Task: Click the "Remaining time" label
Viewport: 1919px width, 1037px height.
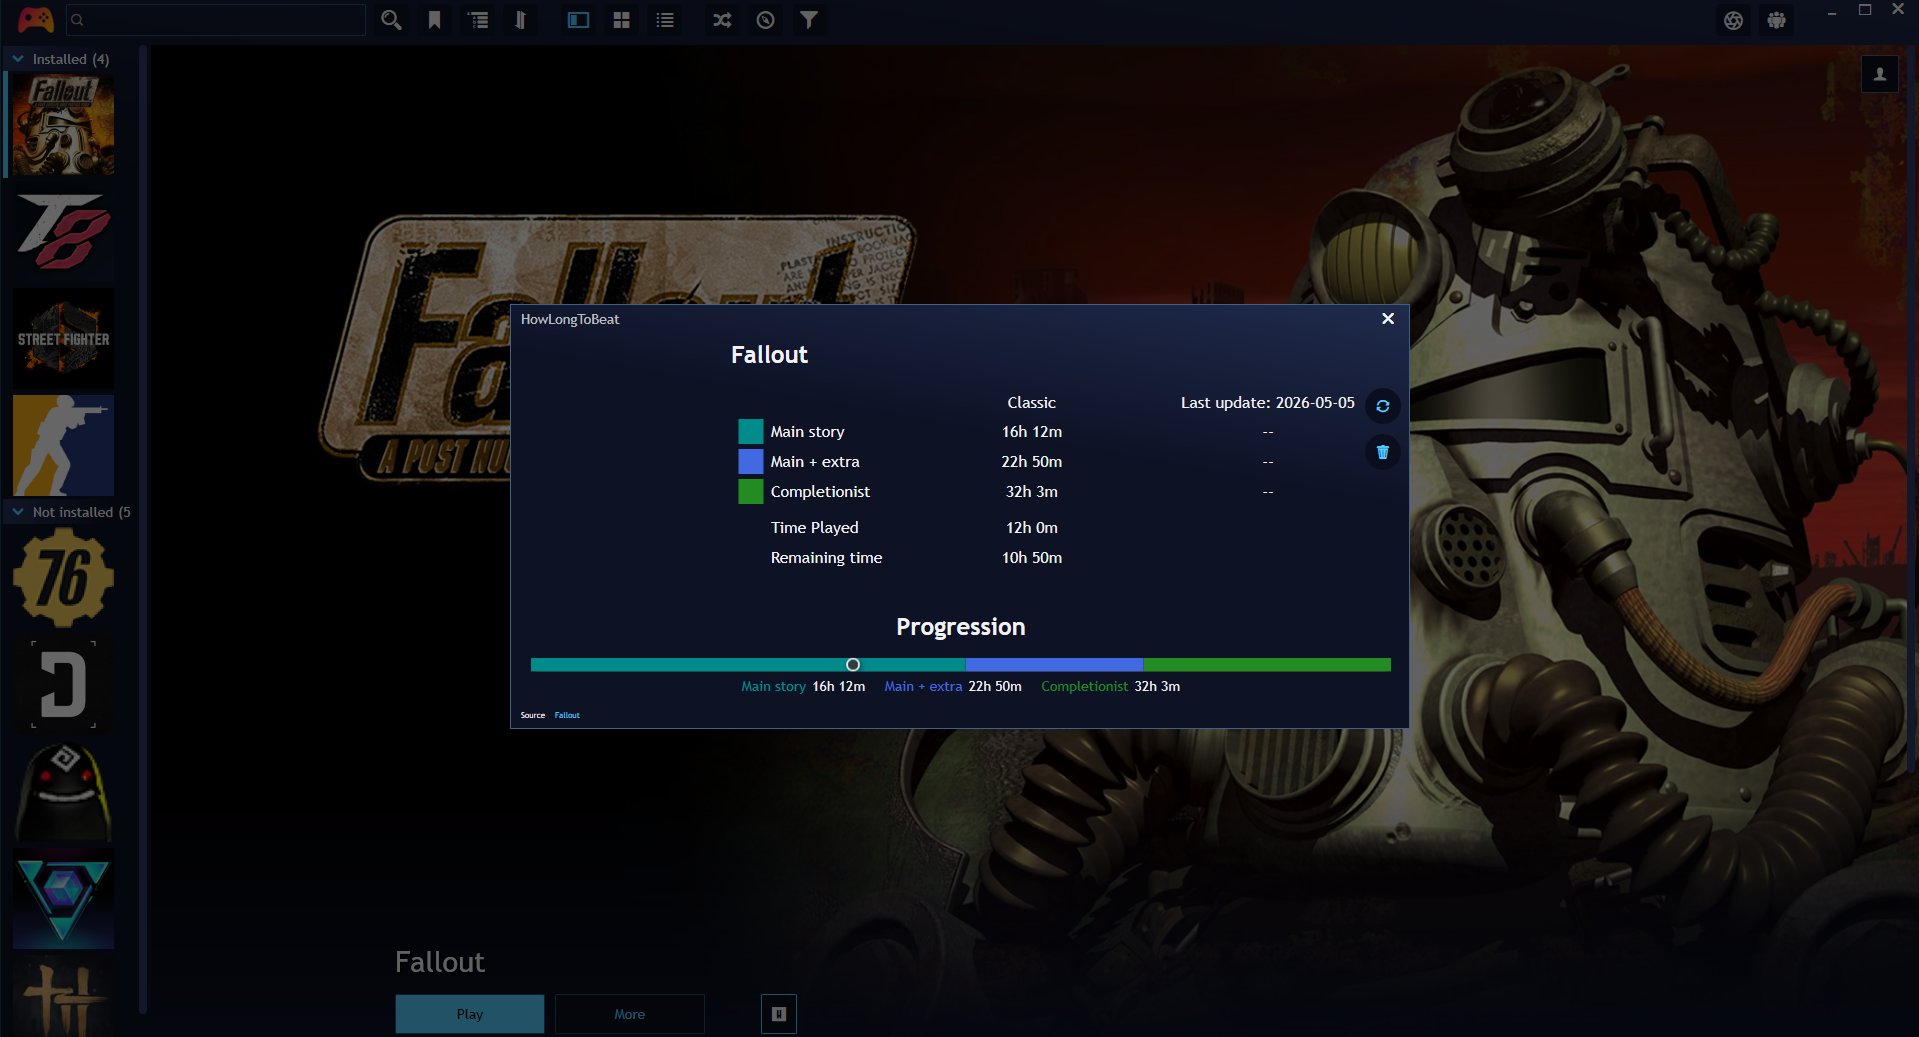Action: pyautogui.click(x=827, y=558)
